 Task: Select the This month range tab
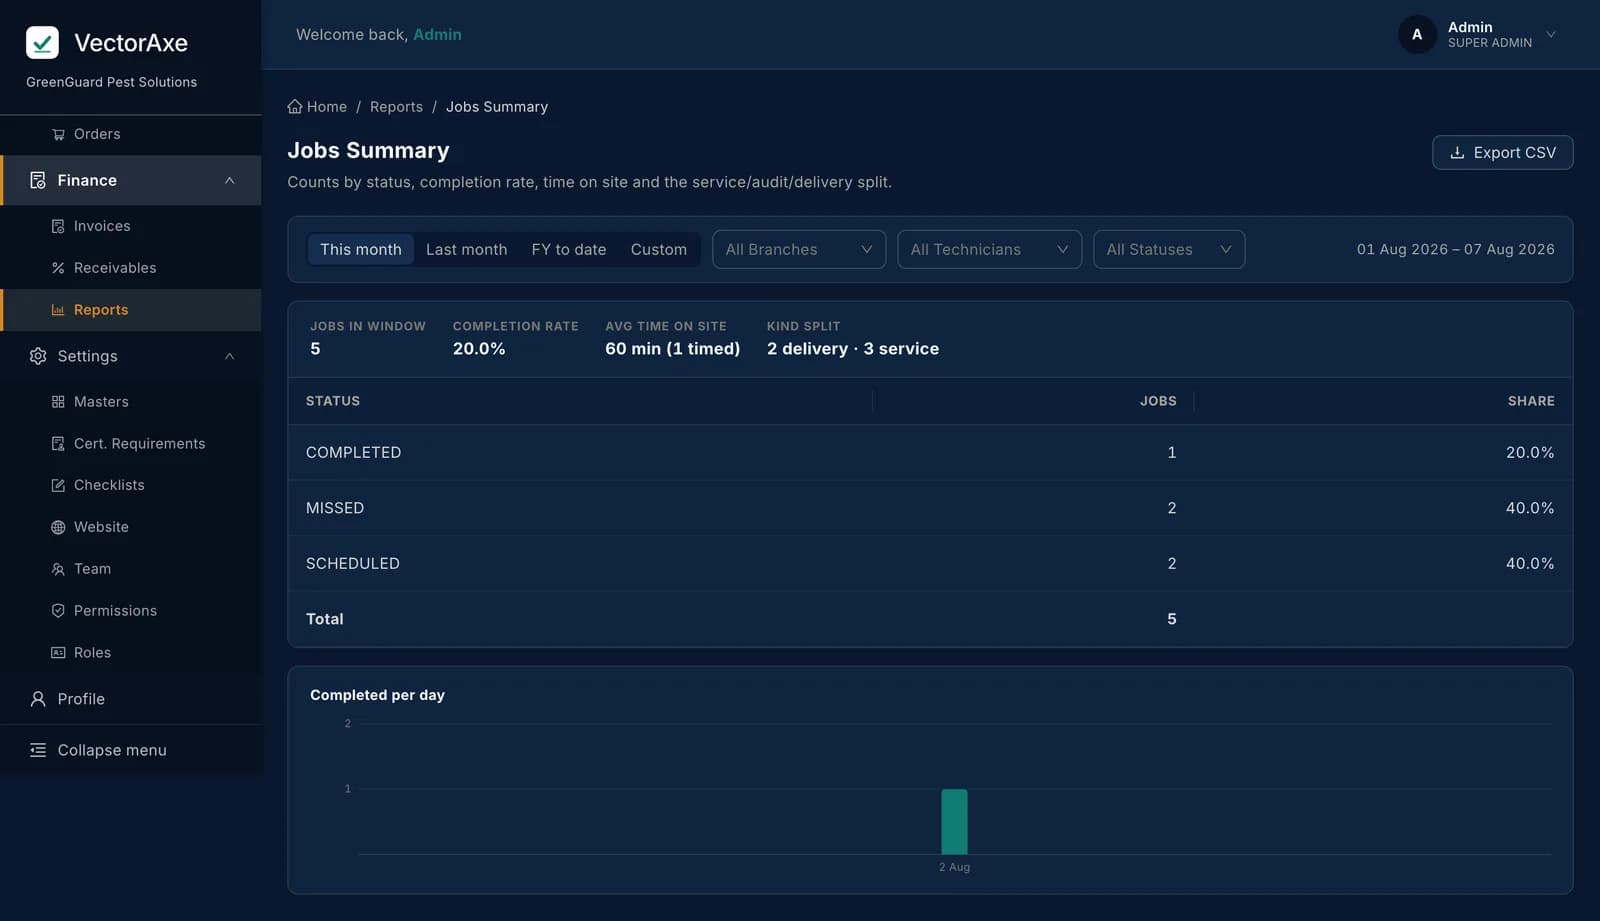pyautogui.click(x=360, y=249)
